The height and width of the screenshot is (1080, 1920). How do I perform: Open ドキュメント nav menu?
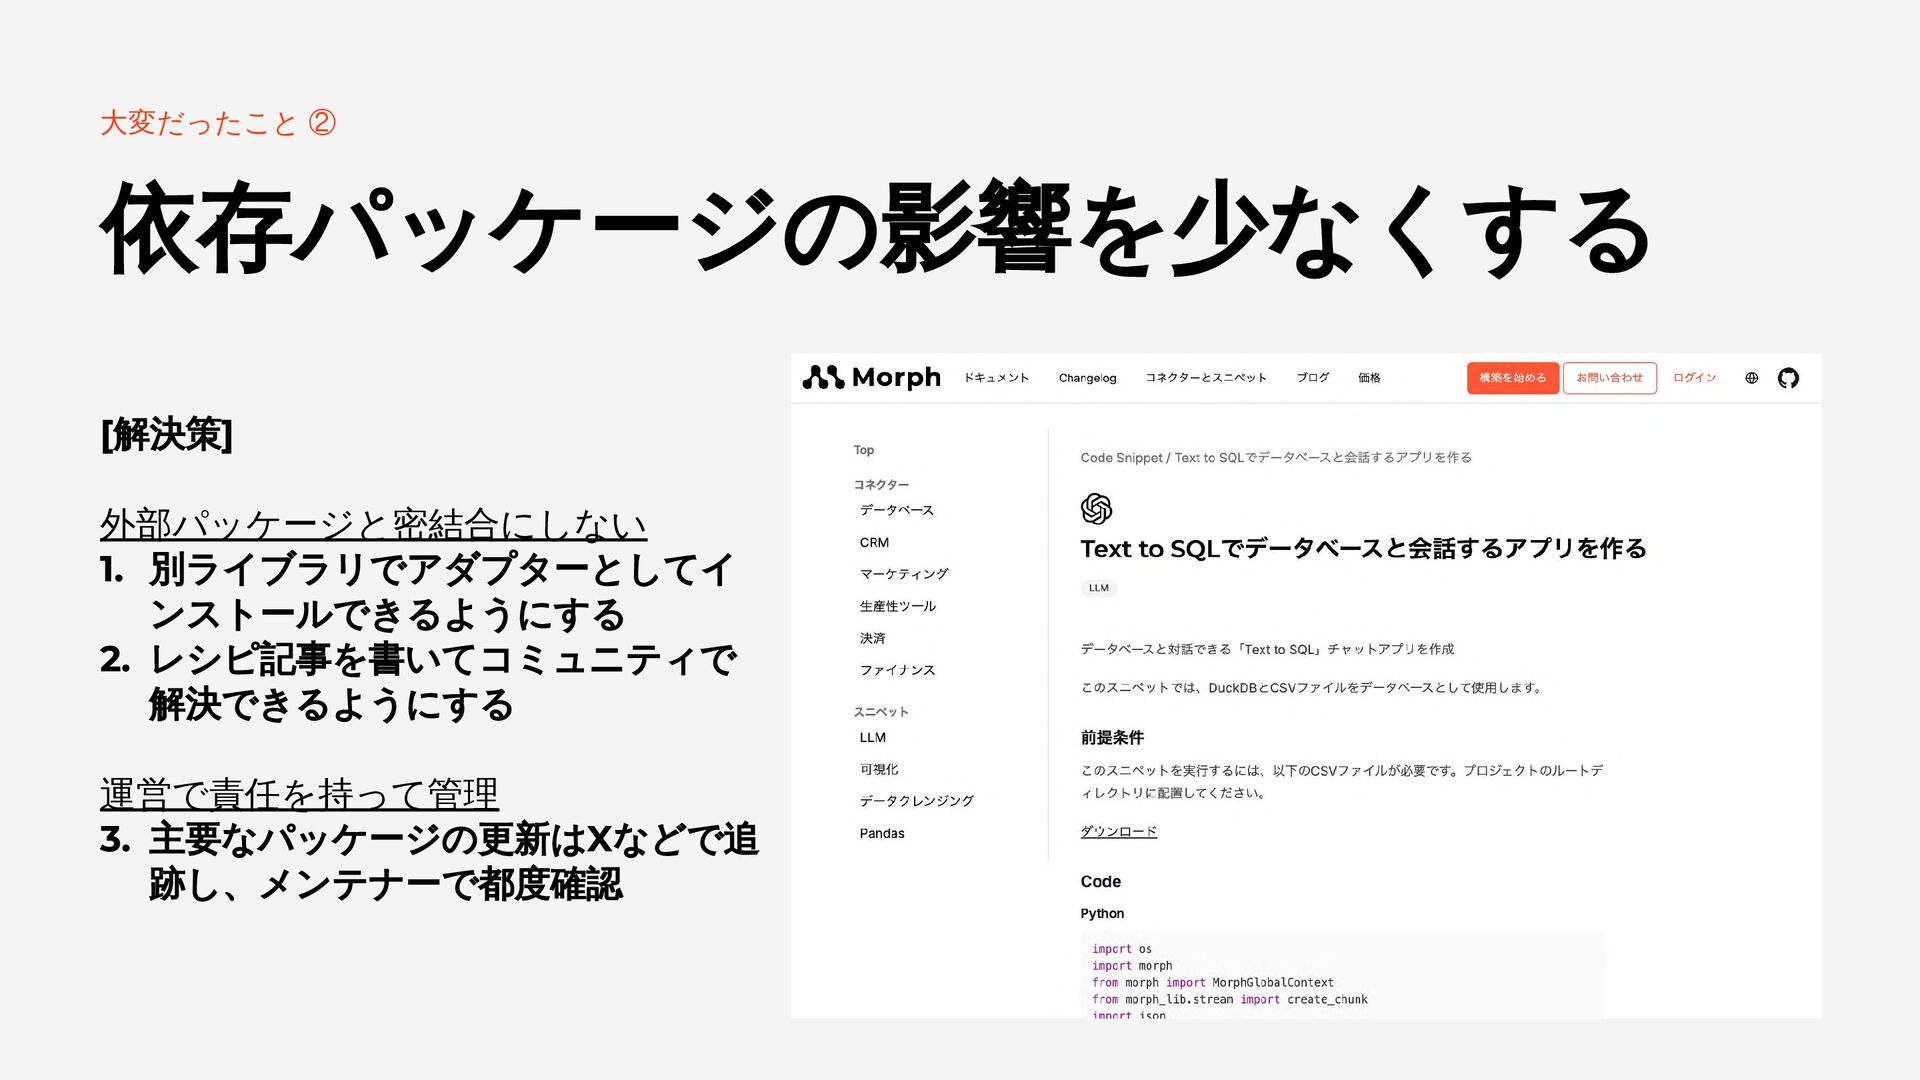click(996, 378)
